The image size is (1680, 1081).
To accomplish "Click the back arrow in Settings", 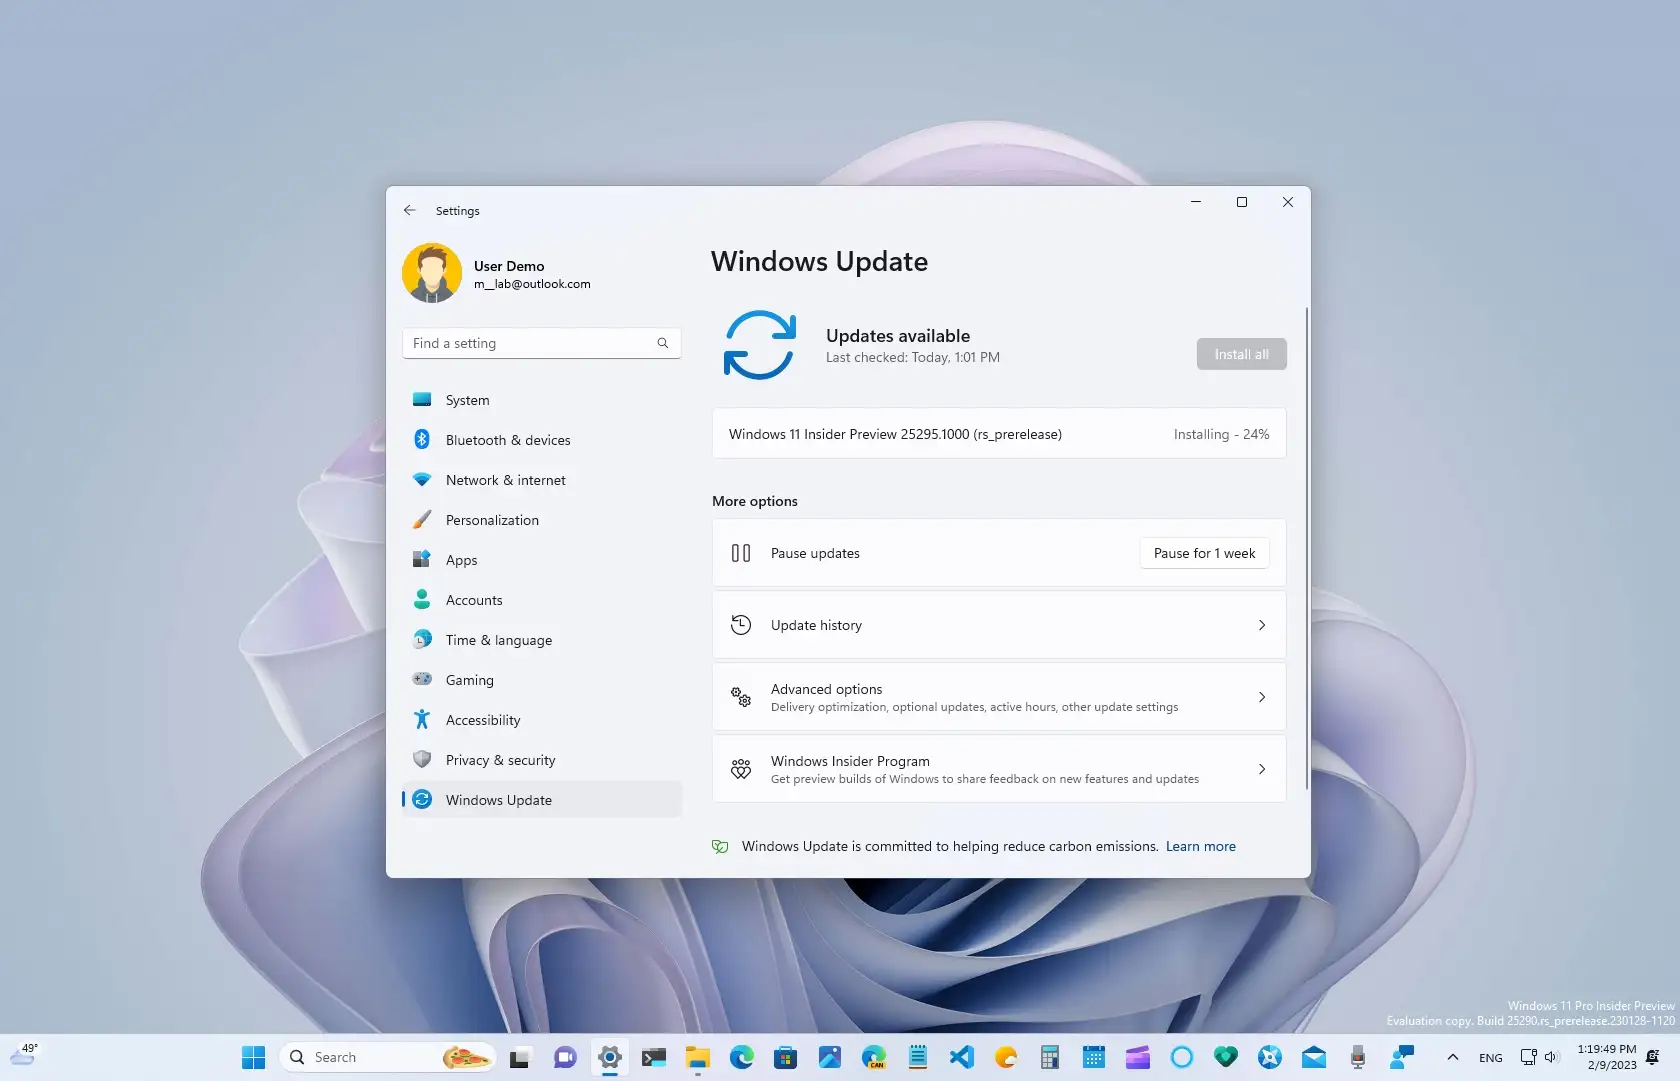I will coord(410,210).
